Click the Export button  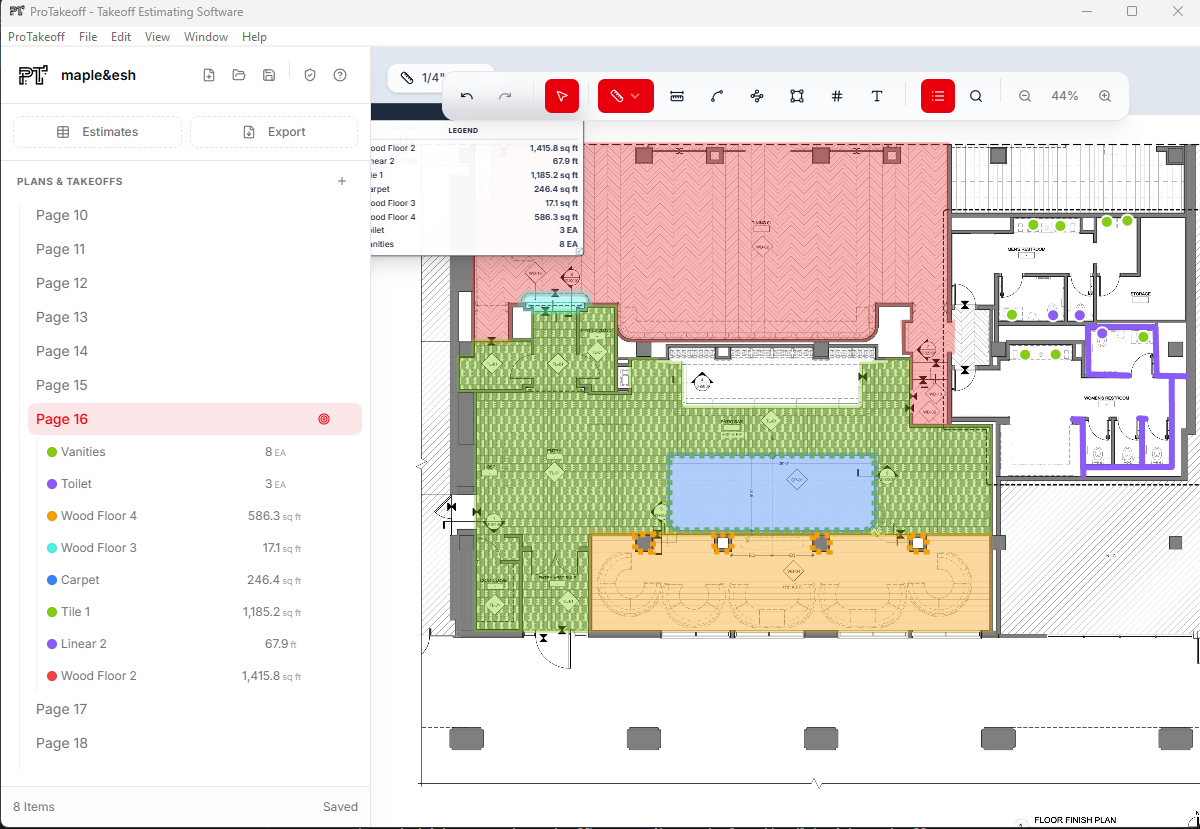tap(273, 131)
